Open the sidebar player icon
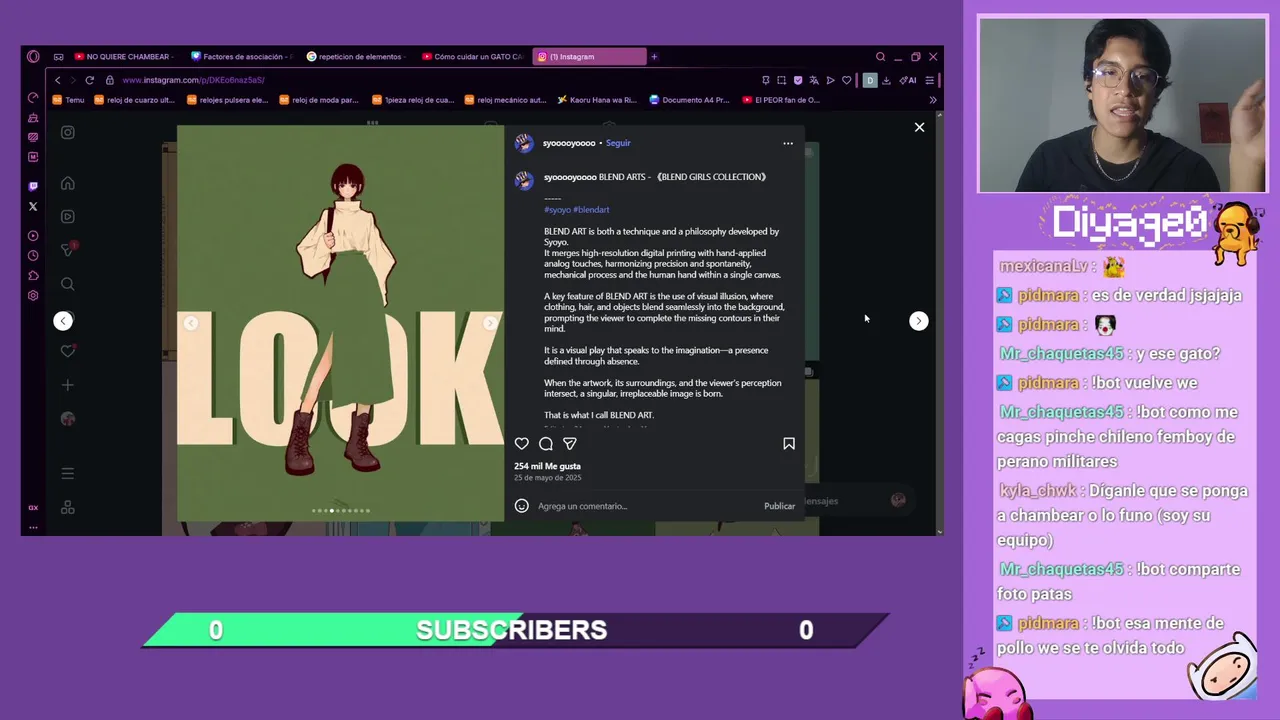1280x720 pixels. (x=33, y=236)
